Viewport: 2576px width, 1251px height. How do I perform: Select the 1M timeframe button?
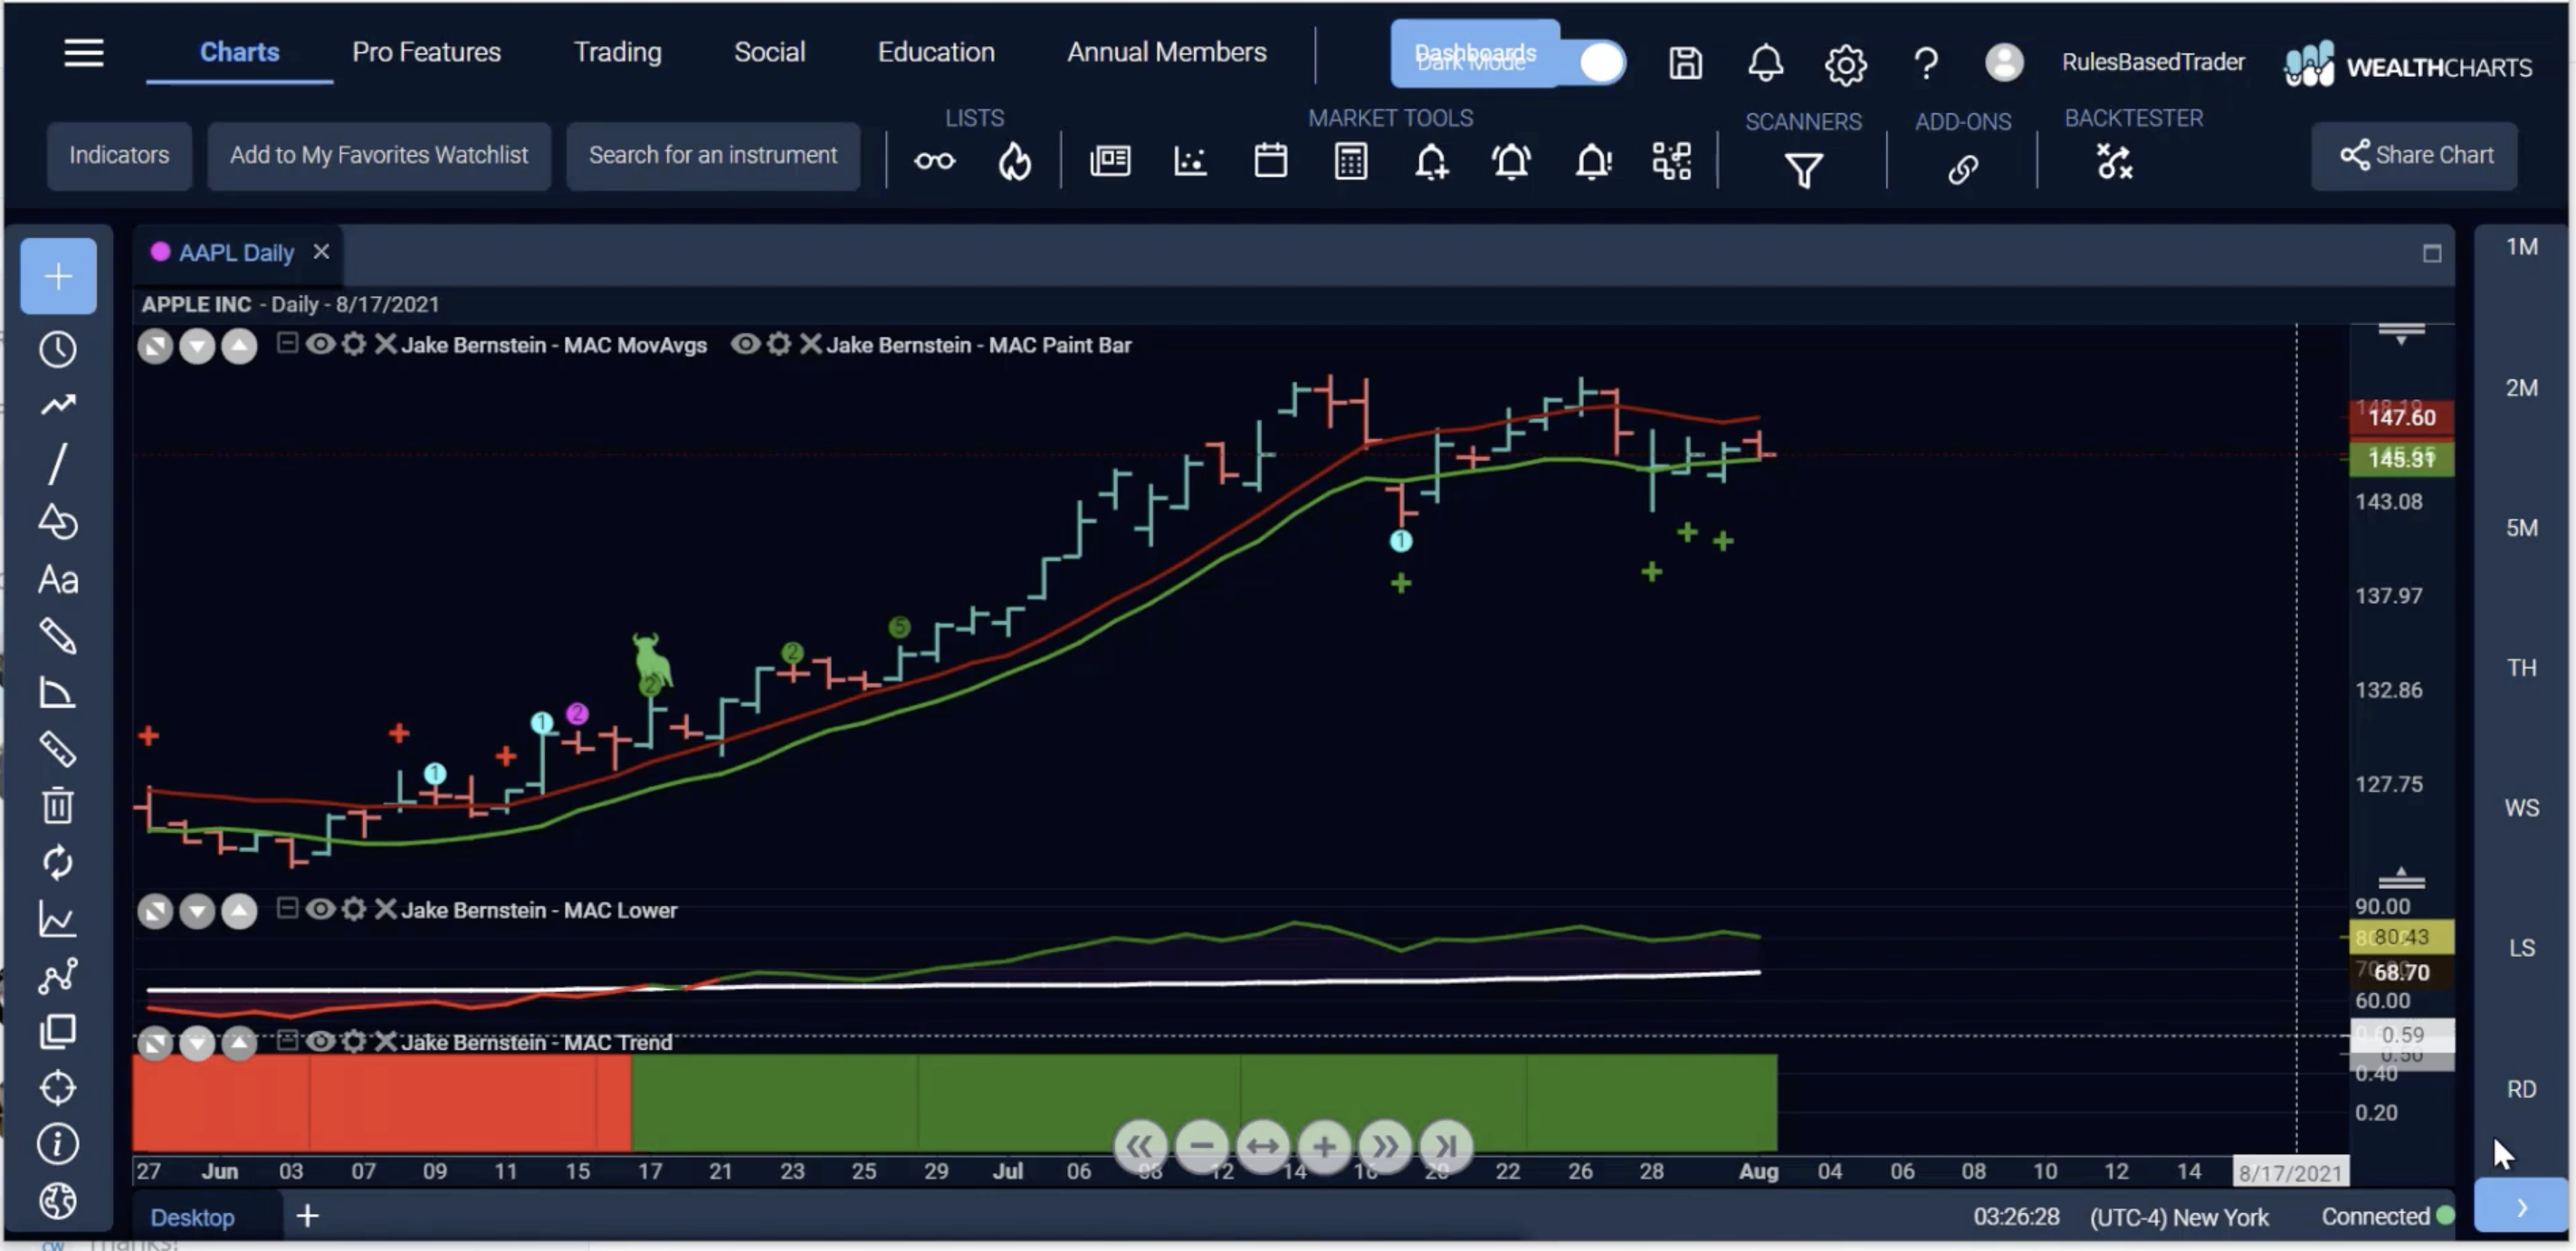[2521, 247]
